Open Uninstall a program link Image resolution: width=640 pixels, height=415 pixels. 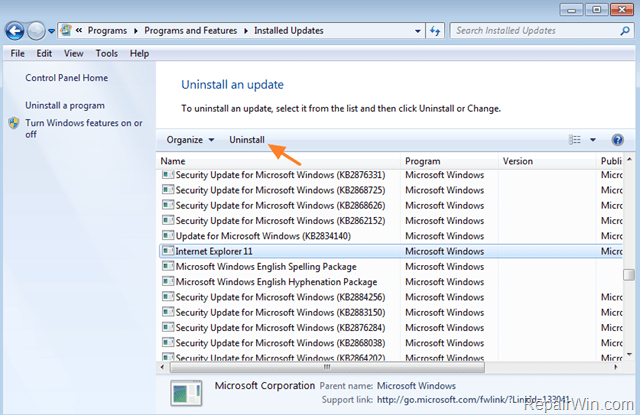pos(65,106)
